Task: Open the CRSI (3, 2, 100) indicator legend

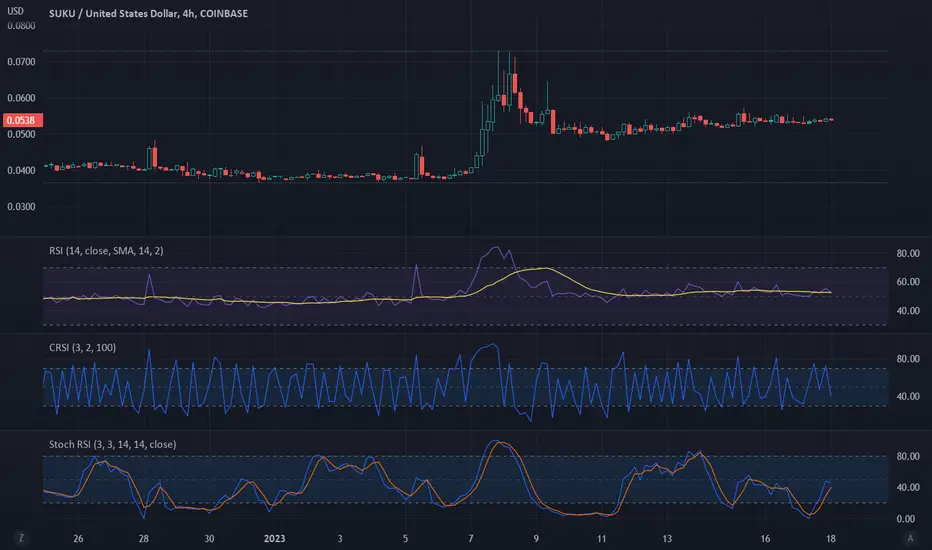Action: point(82,348)
